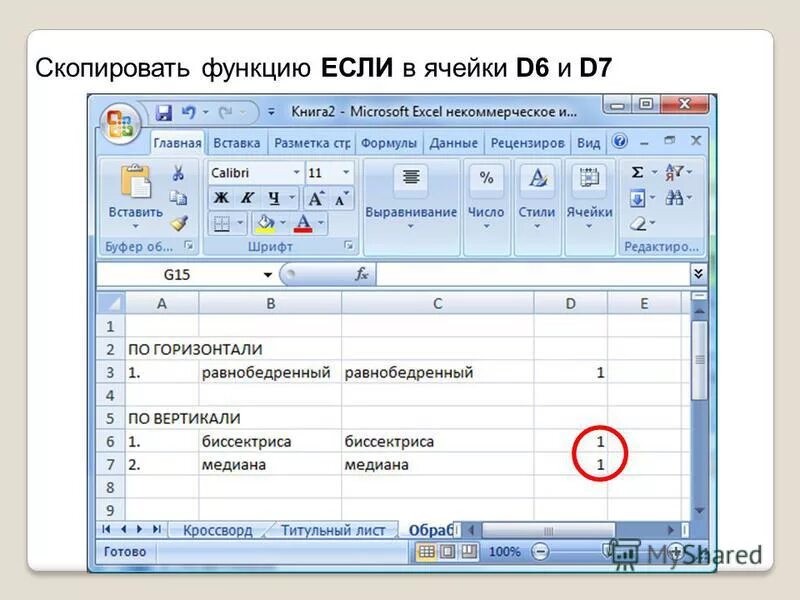Select the Bold (Ж) formatting icon
The height and width of the screenshot is (600, 800).
[222, 198]
